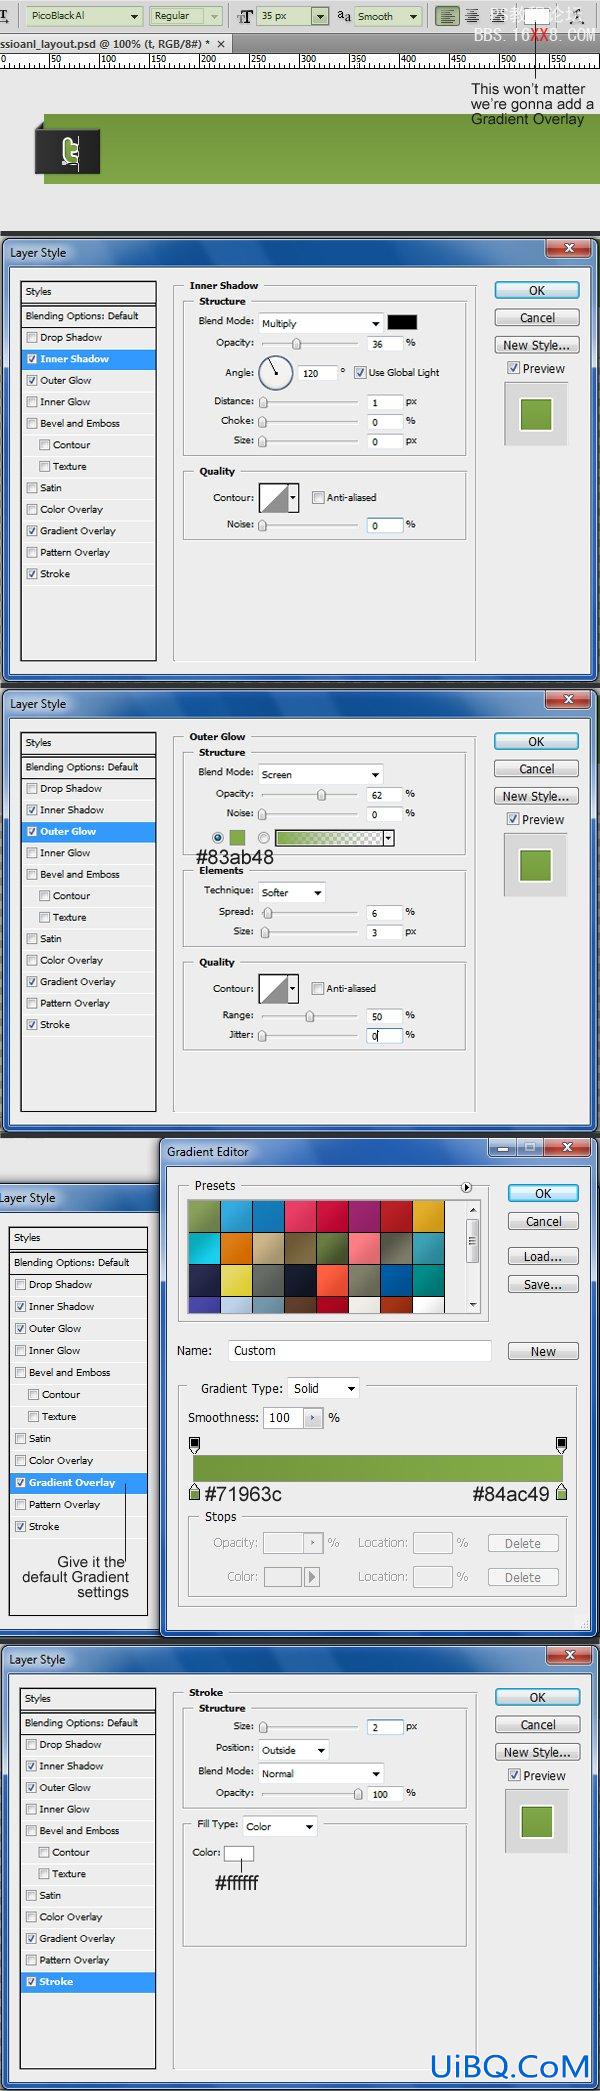Click the presets scrollbar down arrow
This screenshot has height=2091, width=600.
(x=472, y=1305)
